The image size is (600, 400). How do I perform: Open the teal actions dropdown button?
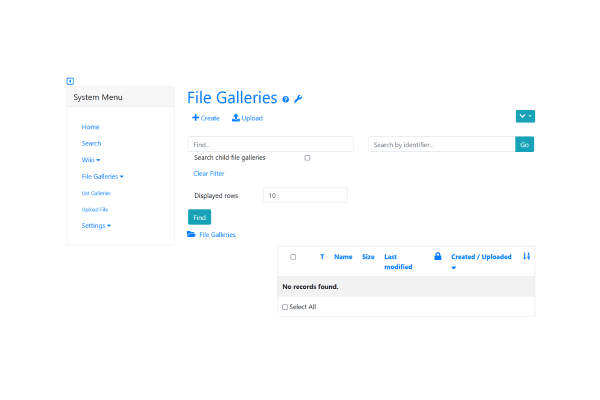click(525, 116)
